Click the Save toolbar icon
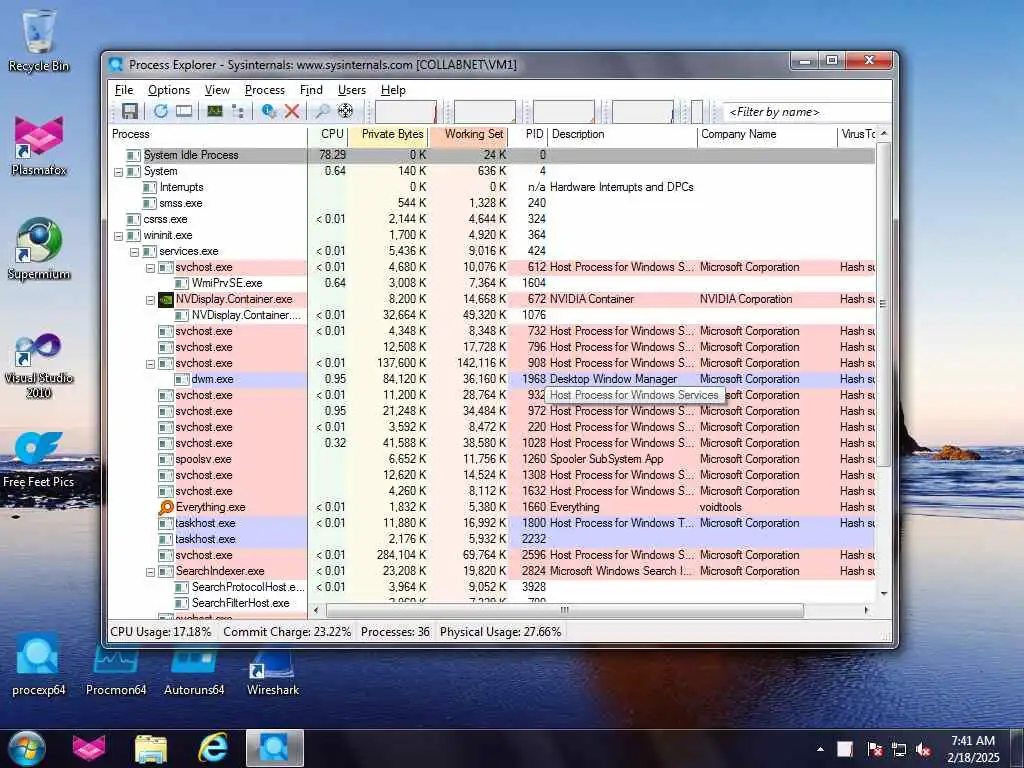1024x768 pixels. click(129, 111)
